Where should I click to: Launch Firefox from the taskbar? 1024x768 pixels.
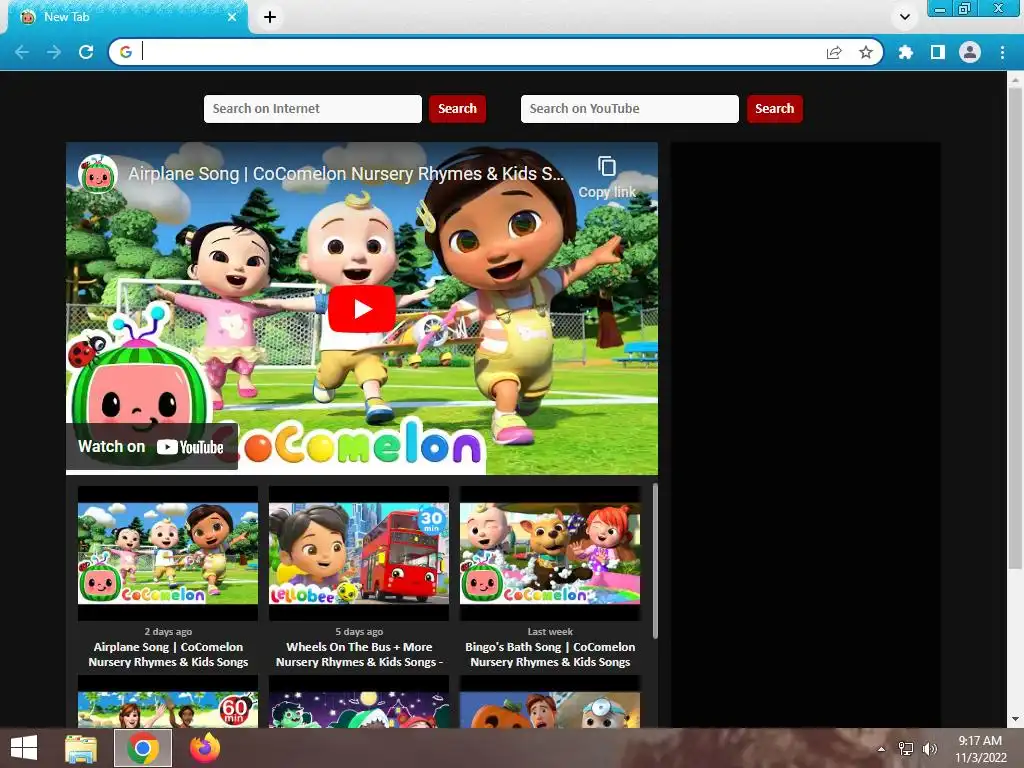pyautogui.click(x=204, y=748)
